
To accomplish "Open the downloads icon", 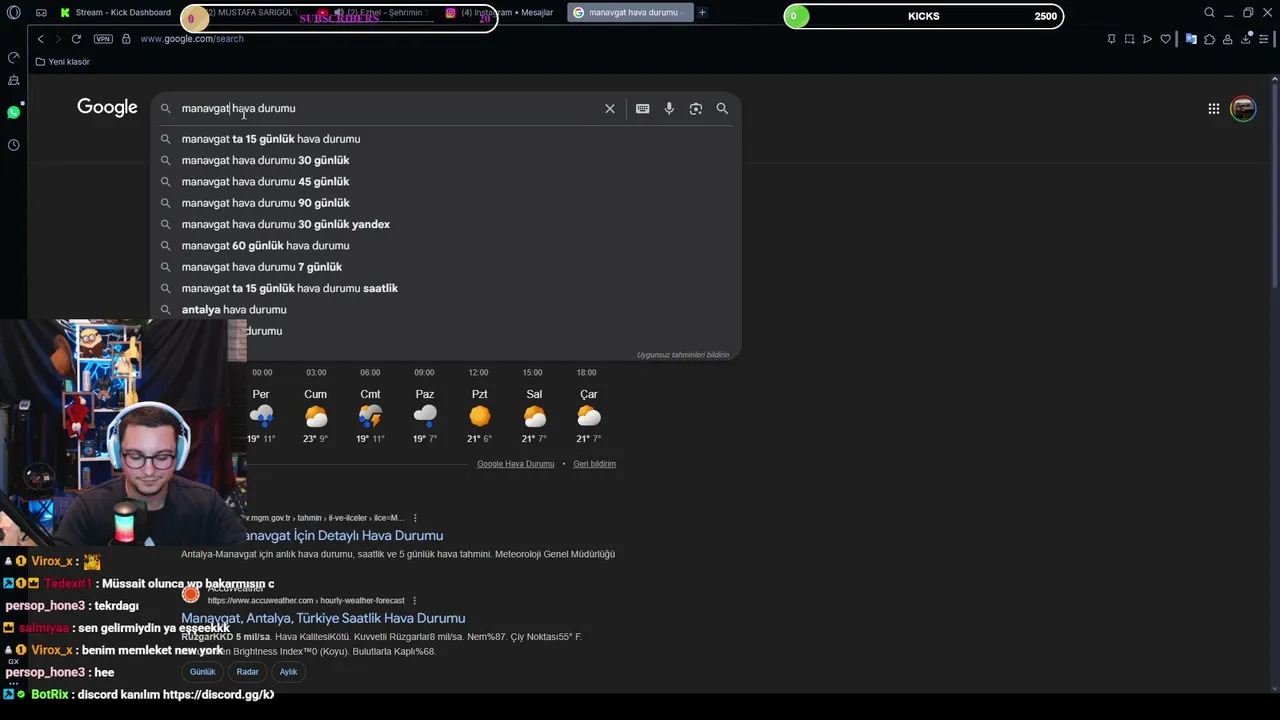I will [1246, 39].
